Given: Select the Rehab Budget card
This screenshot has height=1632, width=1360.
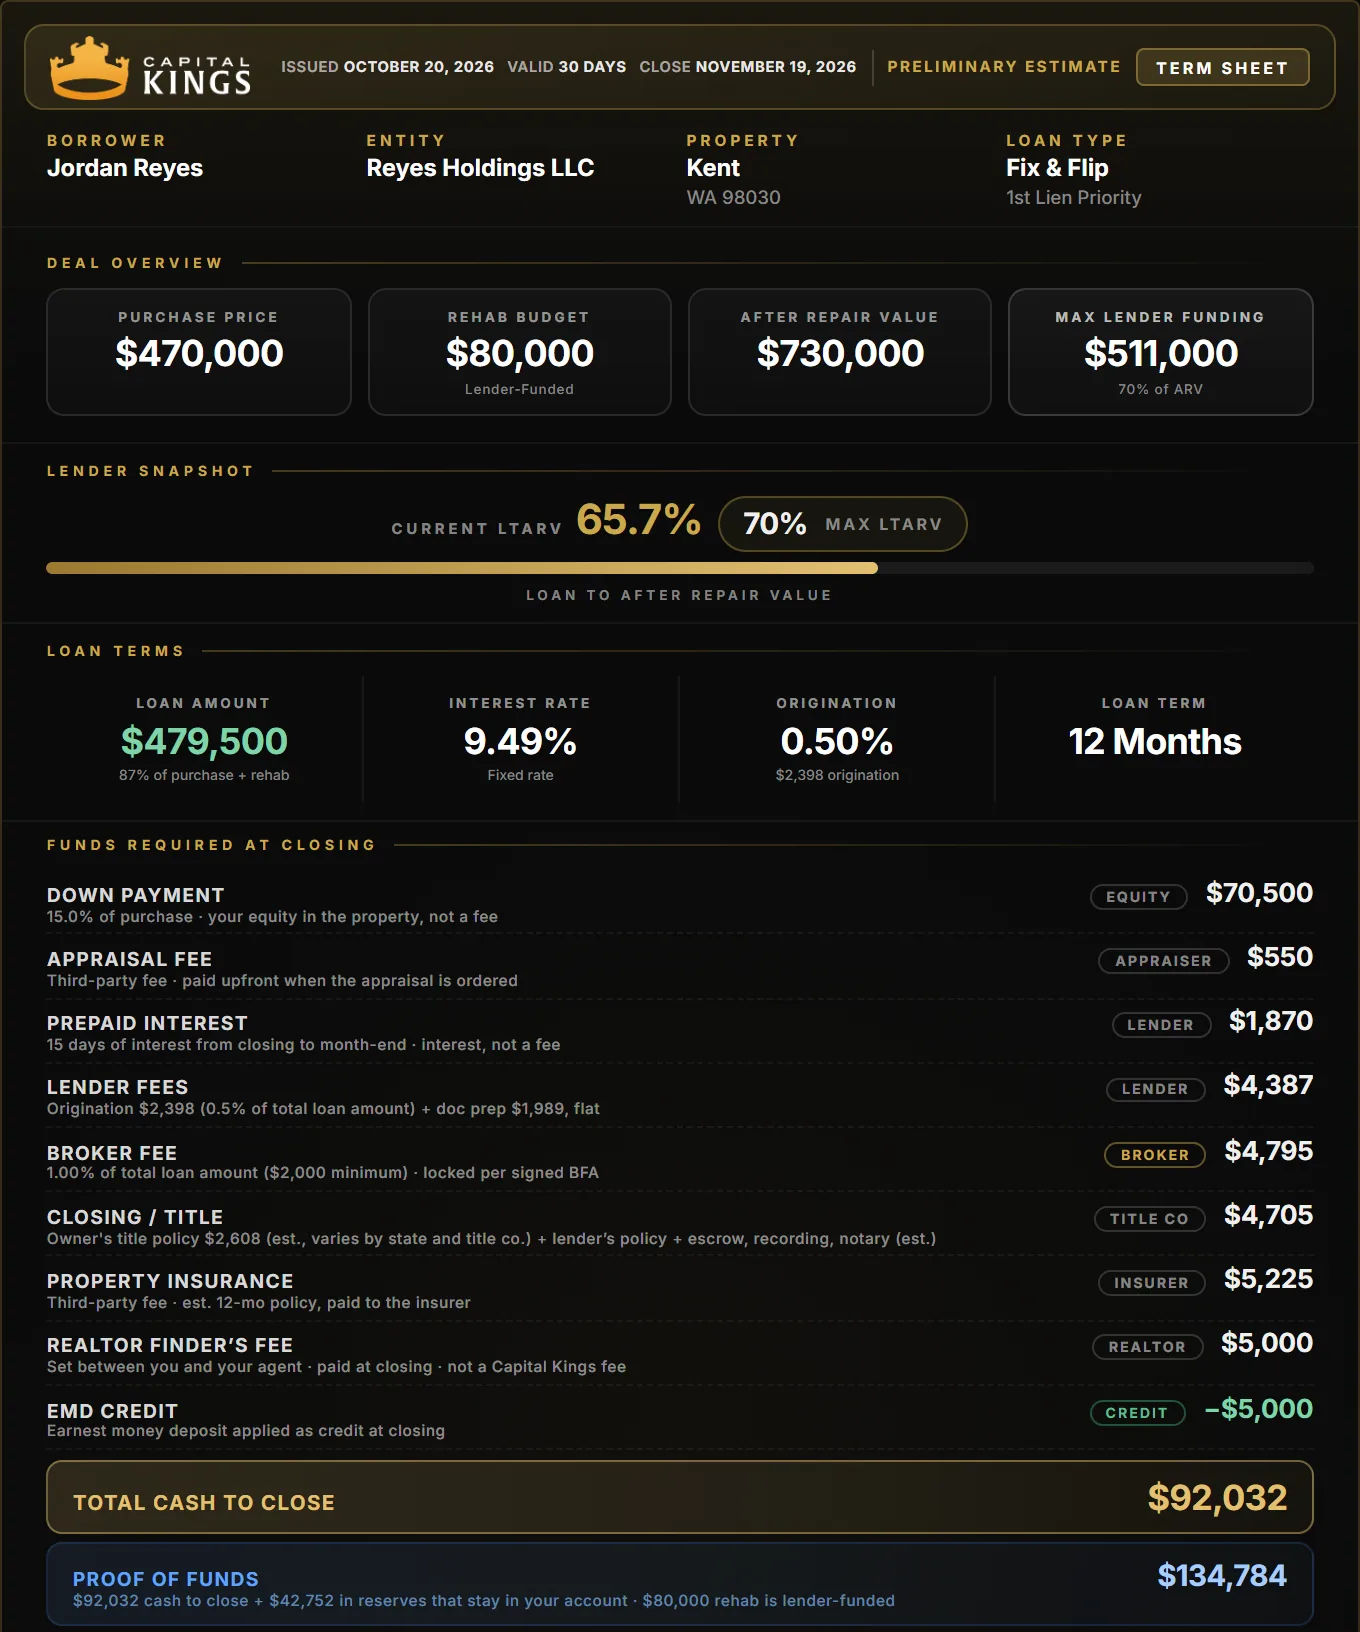Looking at the screenshot, I should click(x=520, y=352).
